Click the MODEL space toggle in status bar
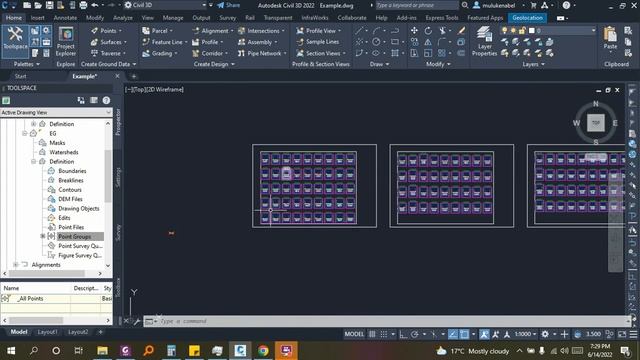Screen dimensions: 640x360 pyautogui.click(x=354, y=334)
